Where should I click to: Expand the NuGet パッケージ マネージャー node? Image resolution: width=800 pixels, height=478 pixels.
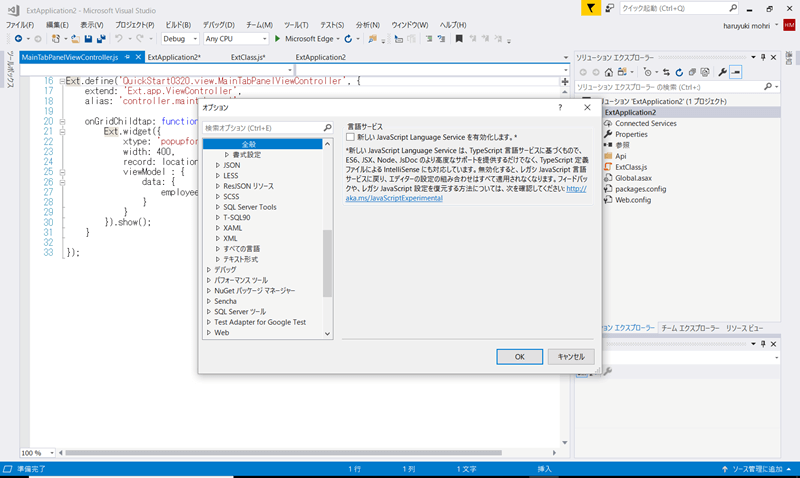pos(209,291)
